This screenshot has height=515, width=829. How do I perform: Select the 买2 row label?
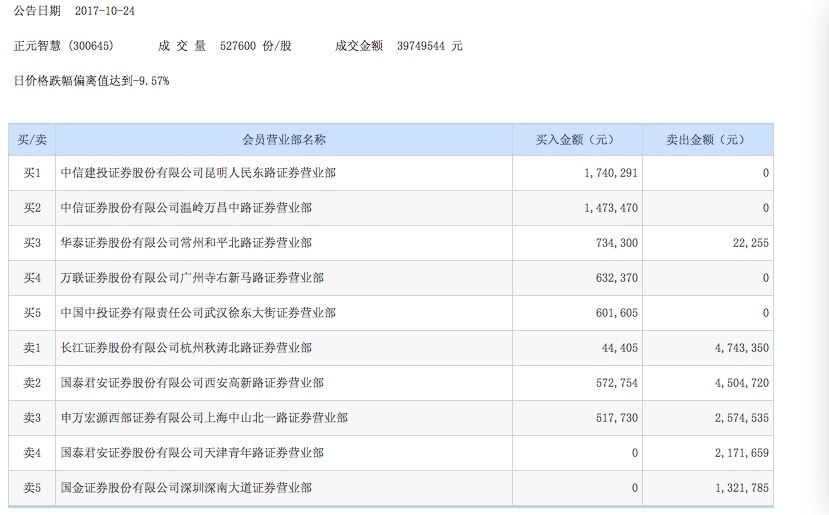pos(32,208)
